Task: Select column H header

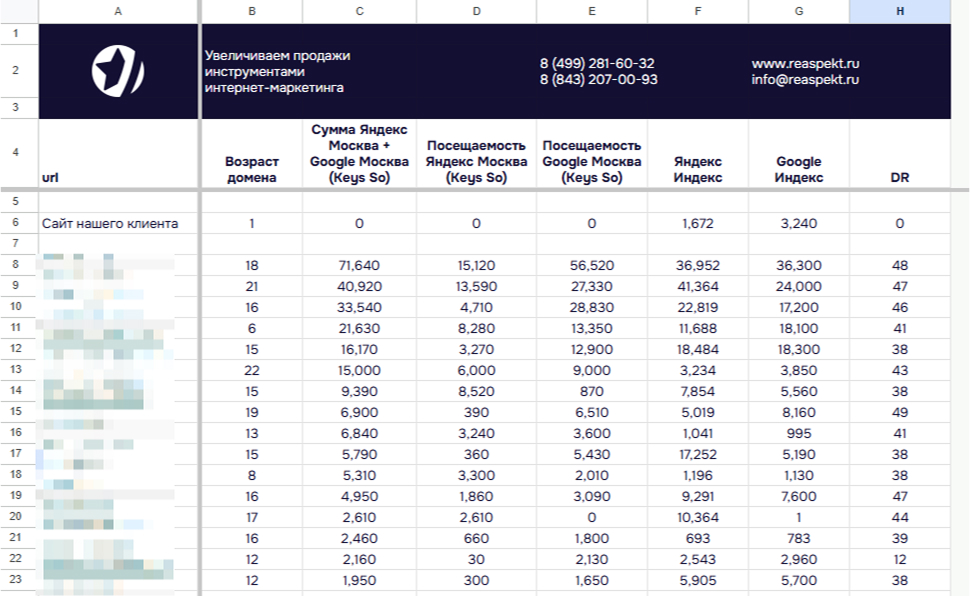Action: (899, 11)
